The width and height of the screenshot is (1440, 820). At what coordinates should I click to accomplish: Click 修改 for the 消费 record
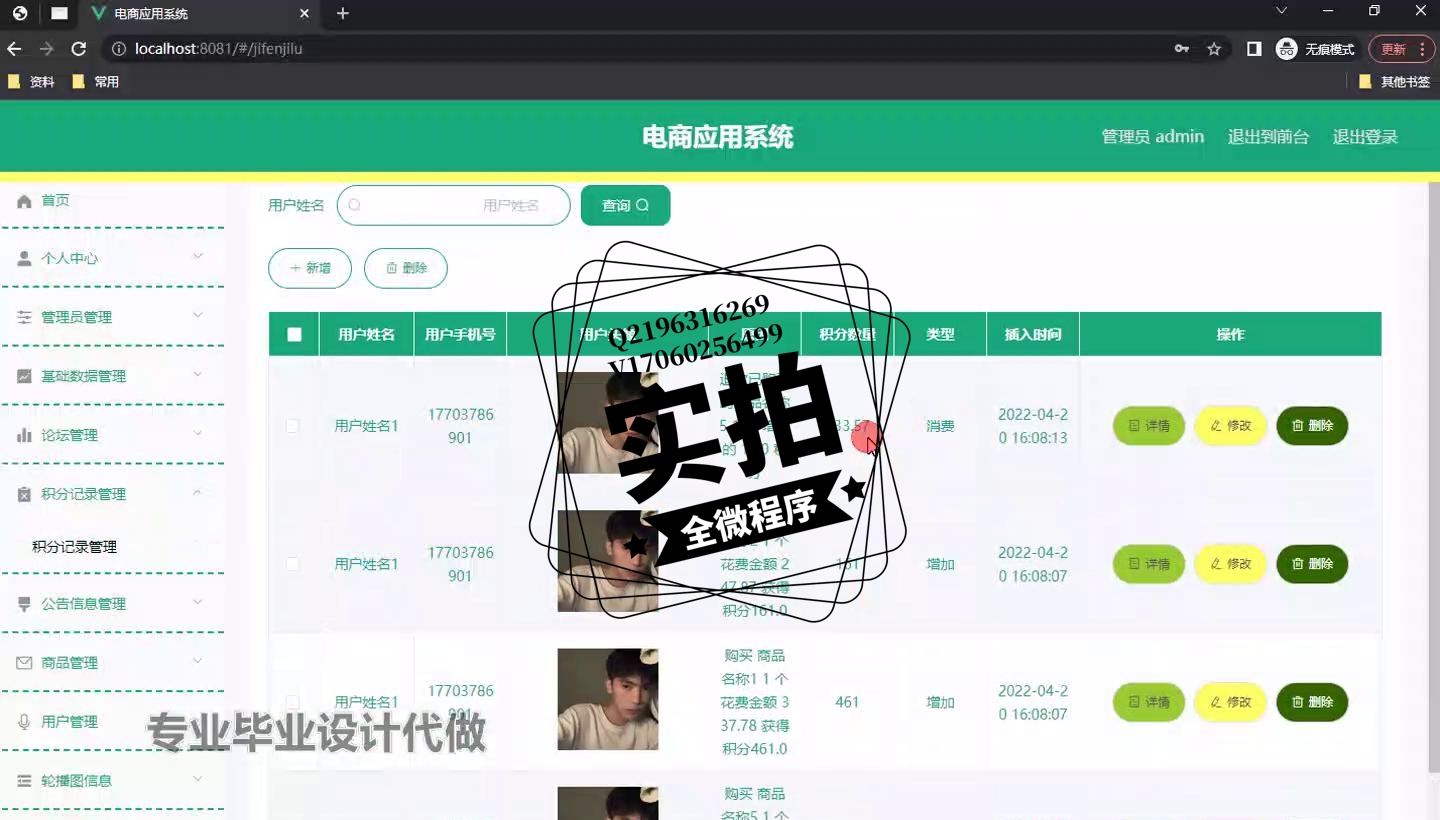pos(1231,426)
